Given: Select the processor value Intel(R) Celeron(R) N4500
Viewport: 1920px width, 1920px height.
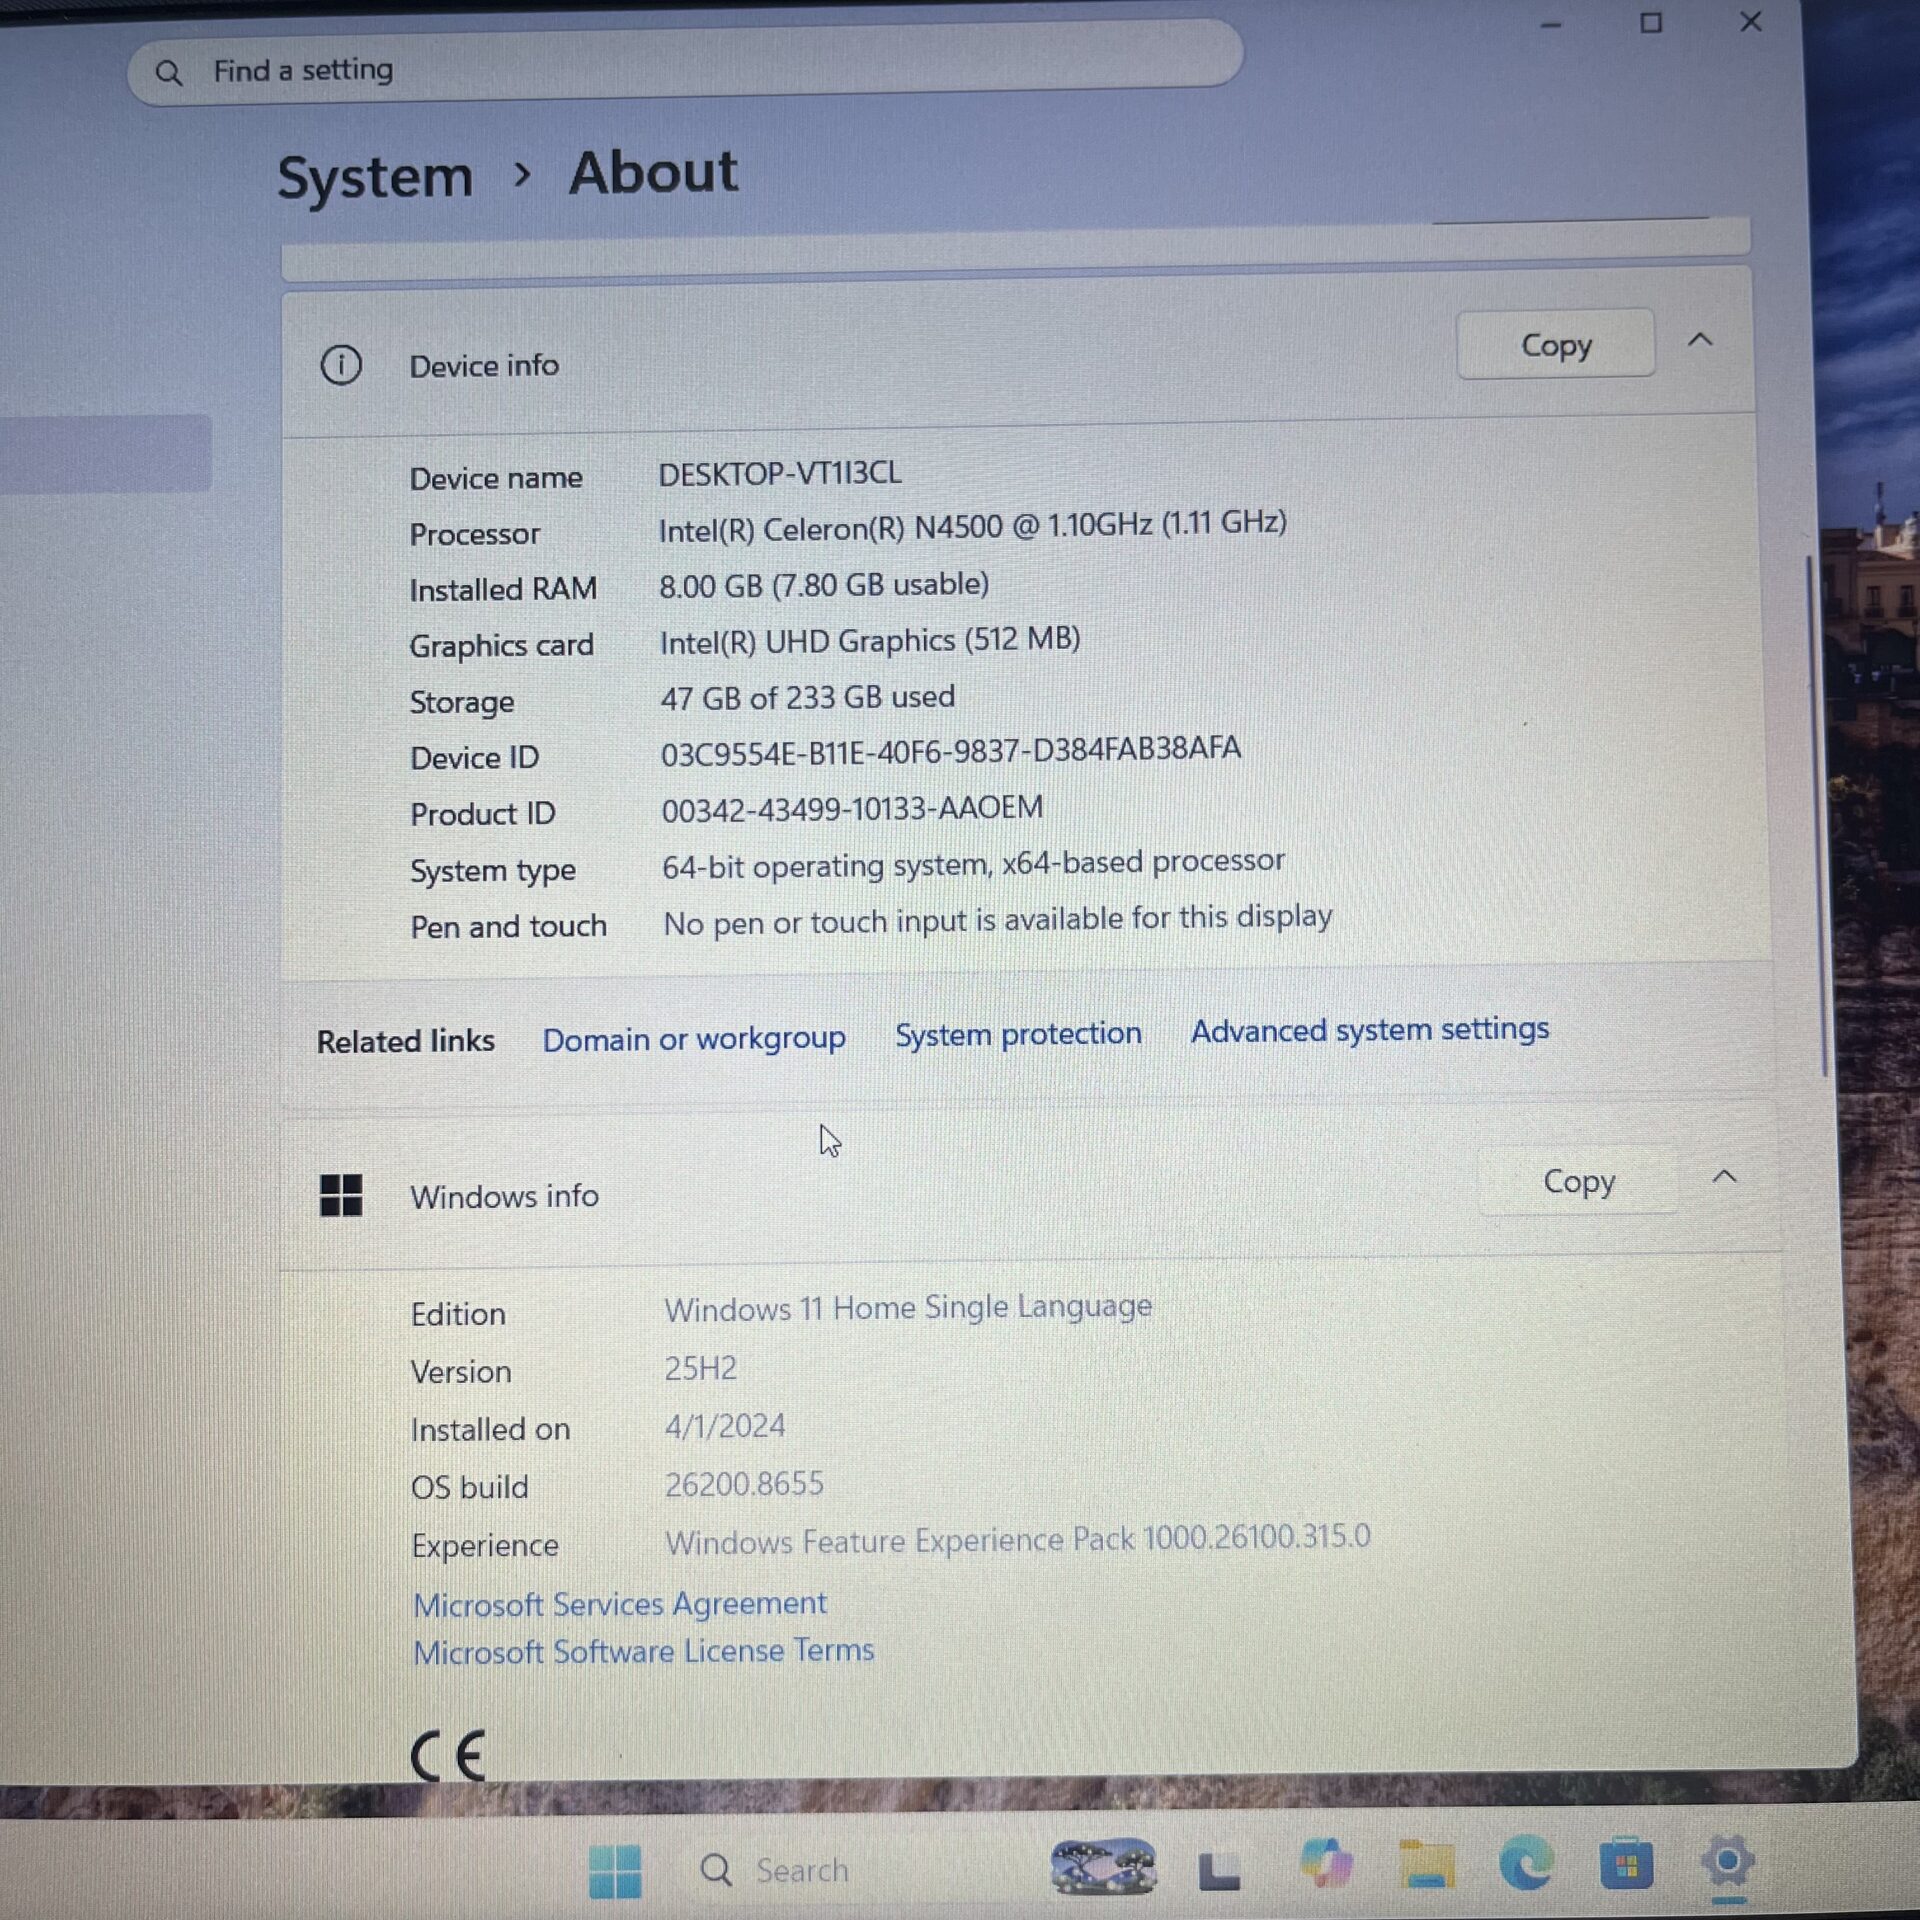Looking at the screenshot, I should (972, 526).
